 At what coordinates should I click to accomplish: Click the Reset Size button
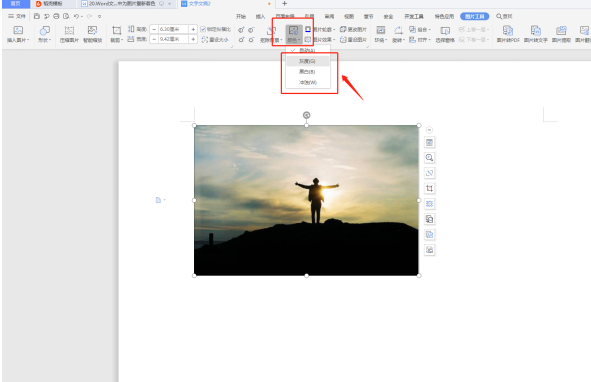215,39
